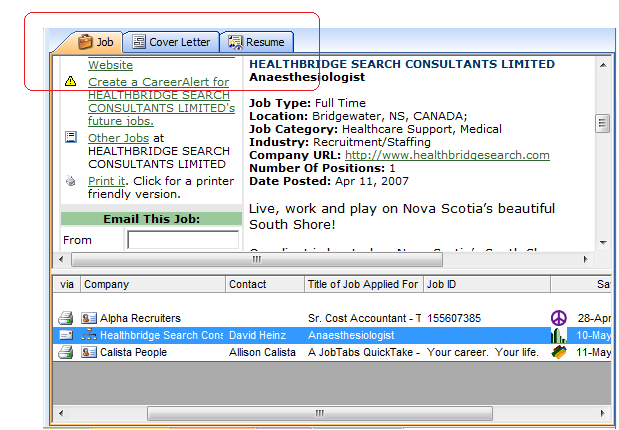Click Sr. Cost Accountant job title cell
Image resolution: width=619 pixels, height=430 pixels.
pos(364,318)
